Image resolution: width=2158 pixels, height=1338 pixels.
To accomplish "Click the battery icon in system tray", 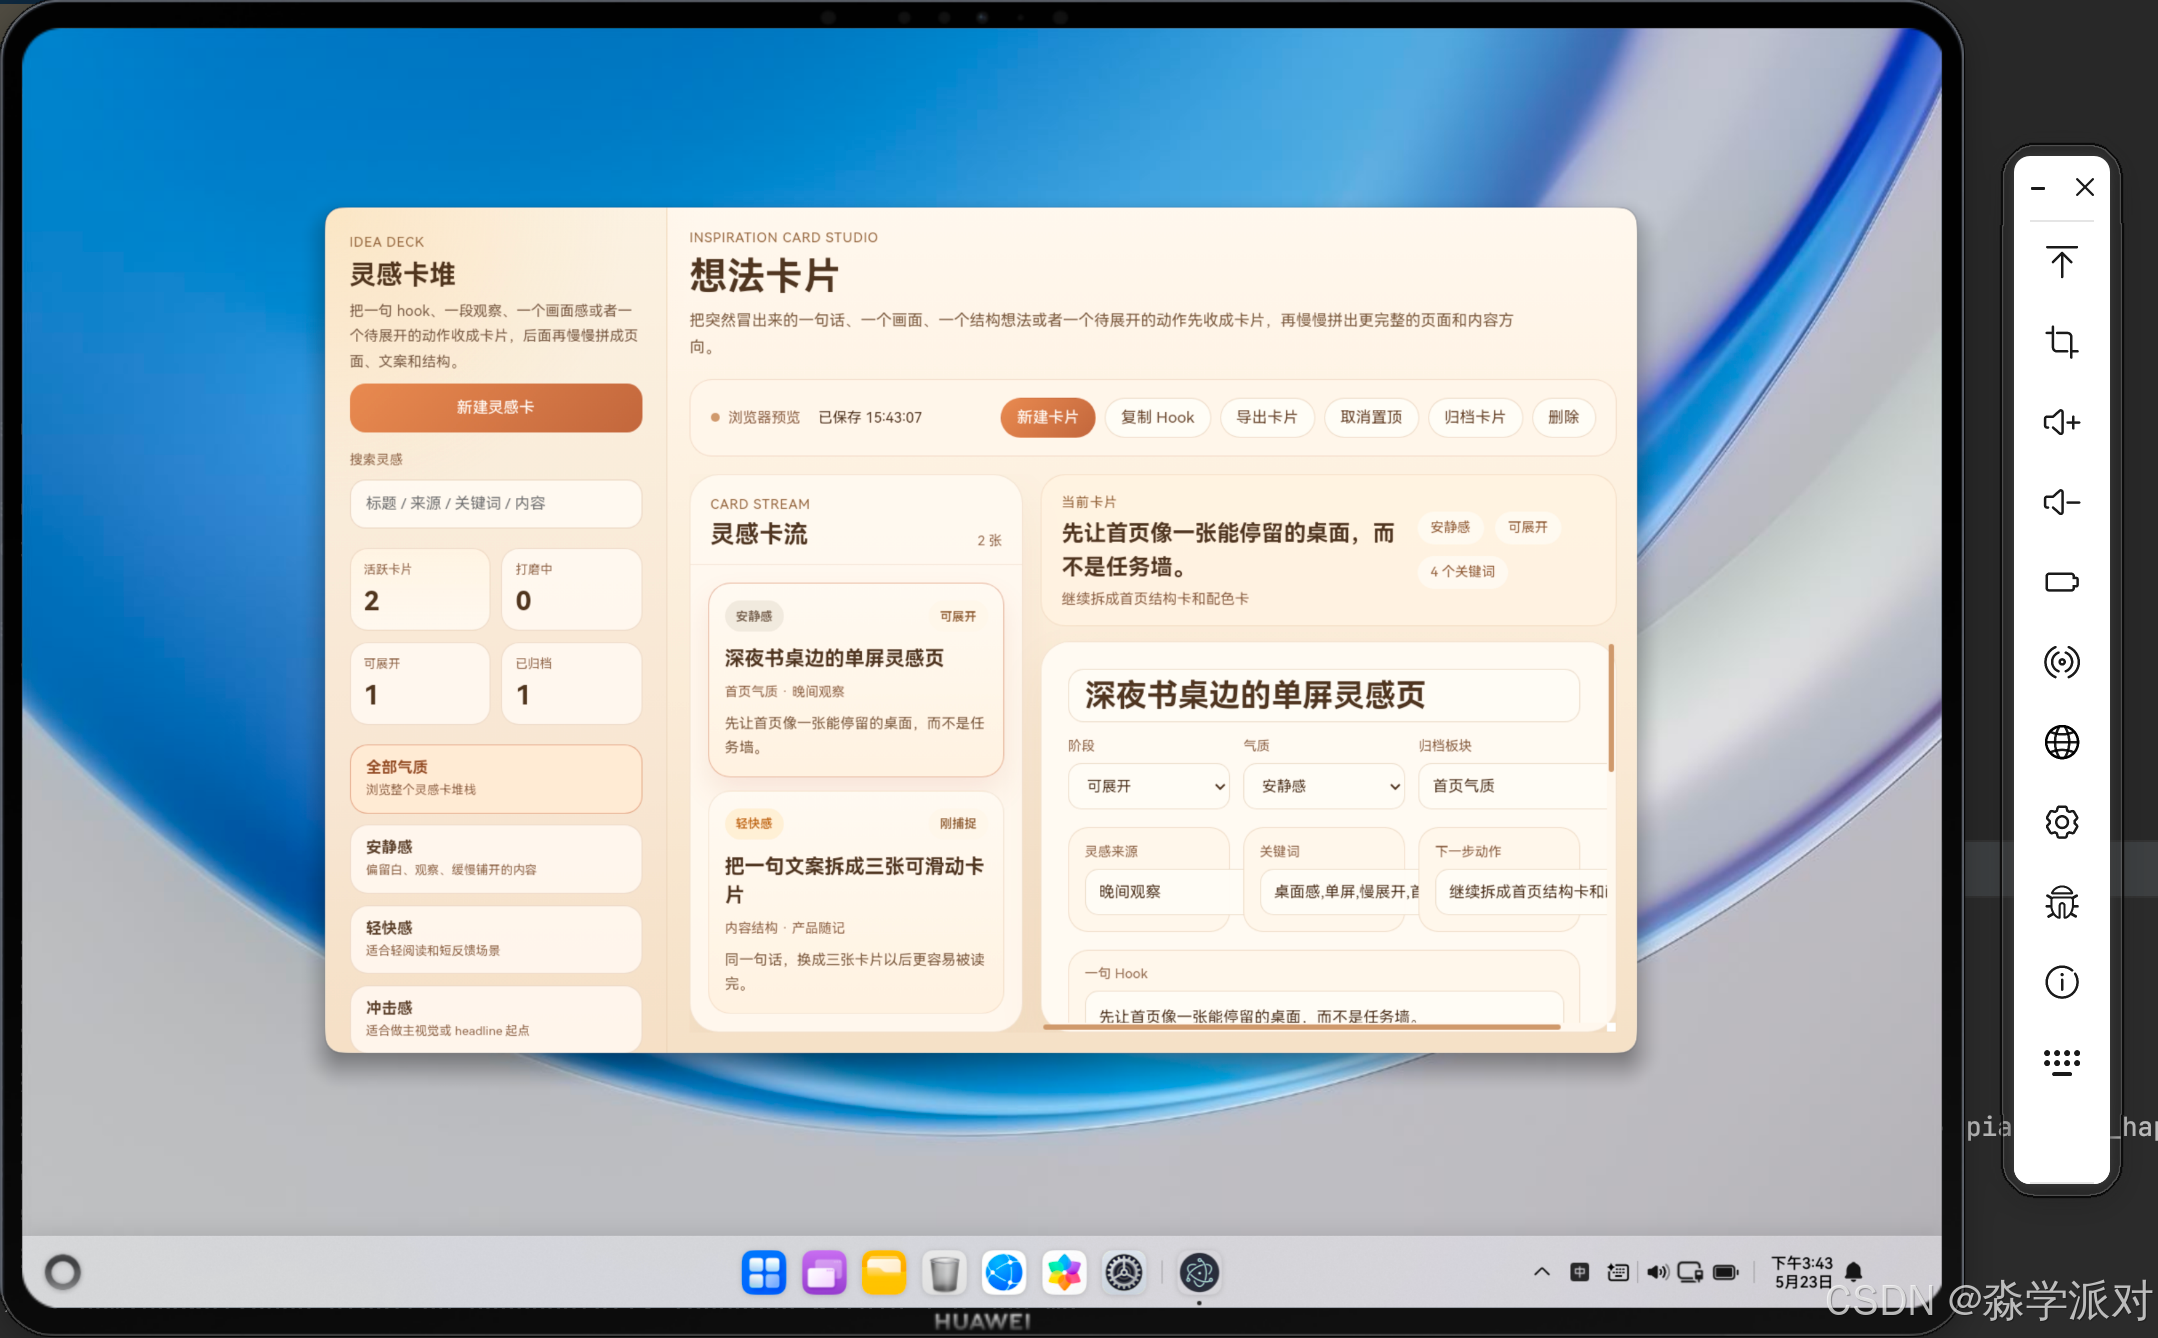I will coord(1726,1272).
